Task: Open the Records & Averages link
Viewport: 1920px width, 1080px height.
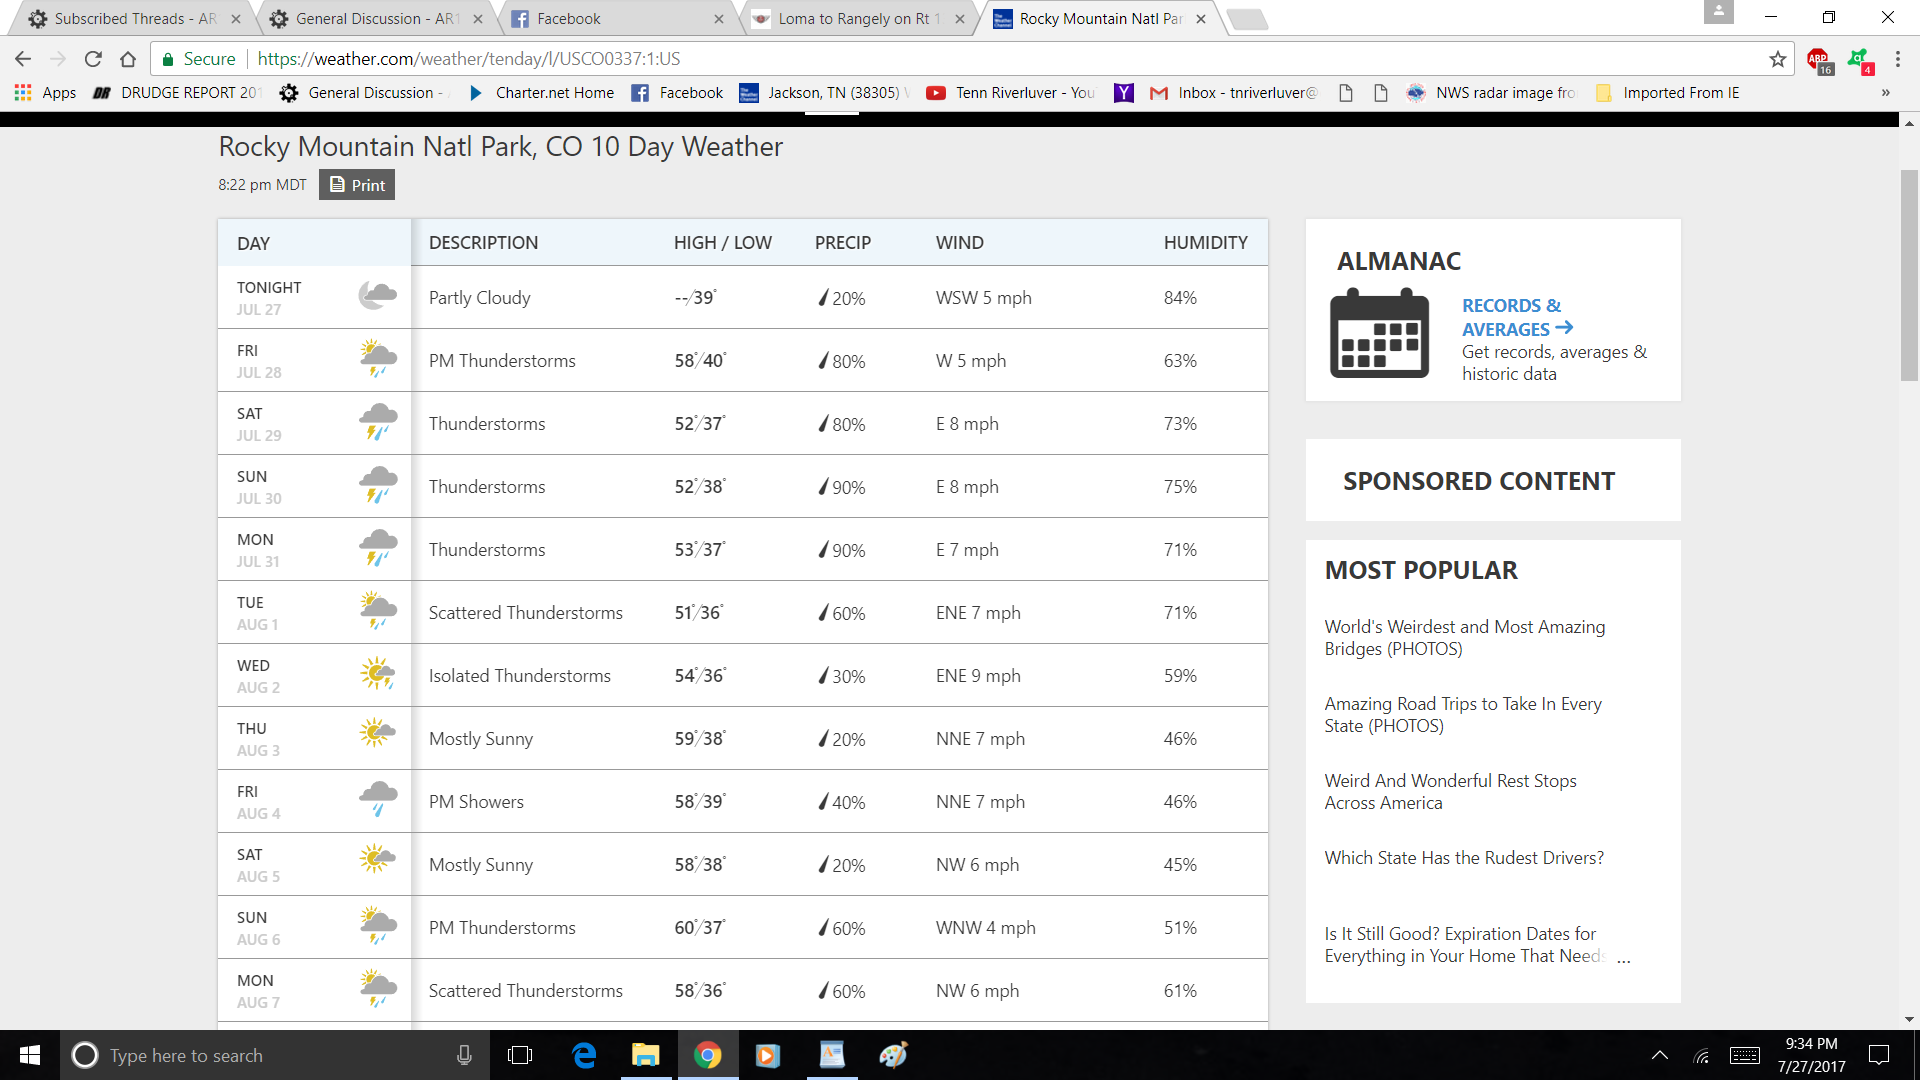Action: point(1515,317)
